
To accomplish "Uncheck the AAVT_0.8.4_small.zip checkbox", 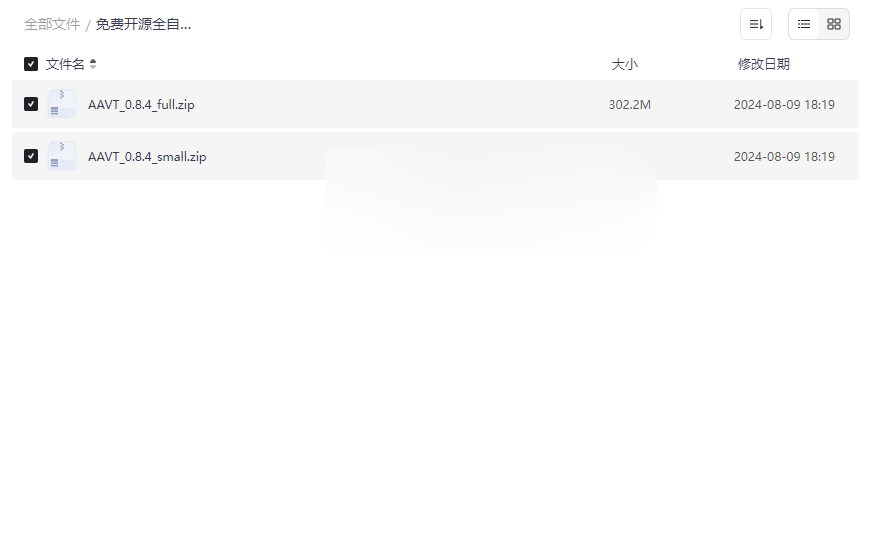I will (x=31, y=156).
